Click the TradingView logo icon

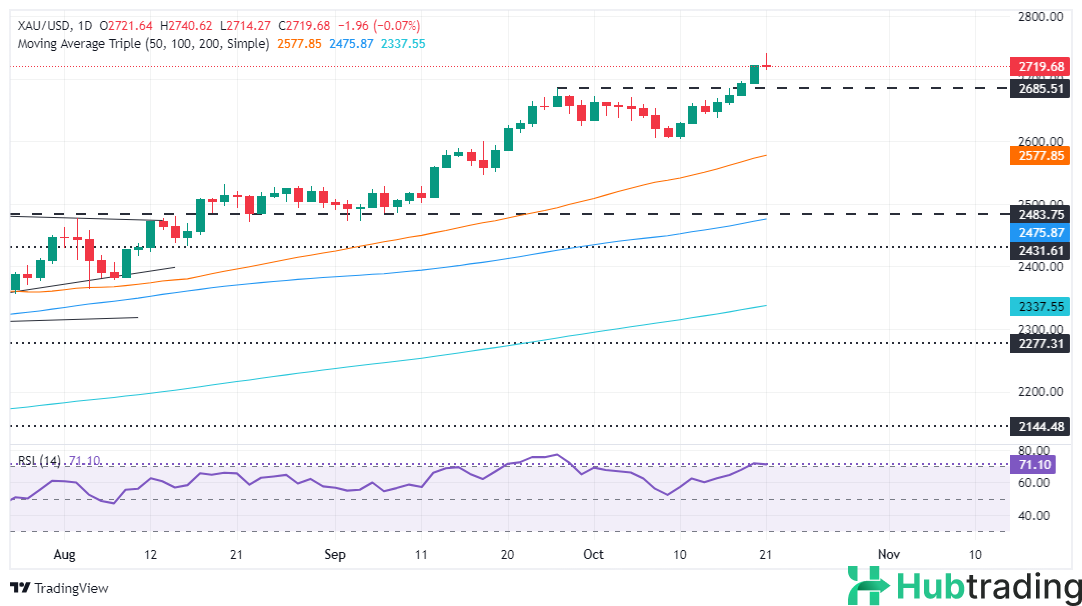pos(20,588)
